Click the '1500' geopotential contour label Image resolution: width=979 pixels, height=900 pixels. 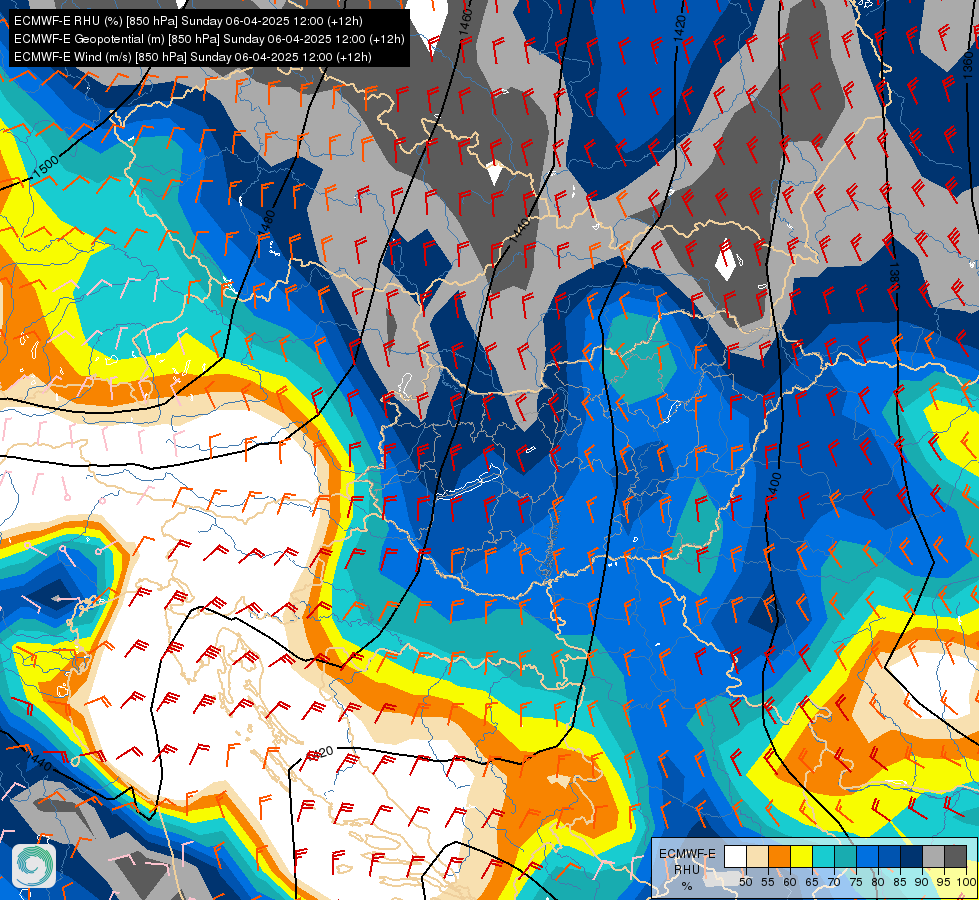point(46,166)
